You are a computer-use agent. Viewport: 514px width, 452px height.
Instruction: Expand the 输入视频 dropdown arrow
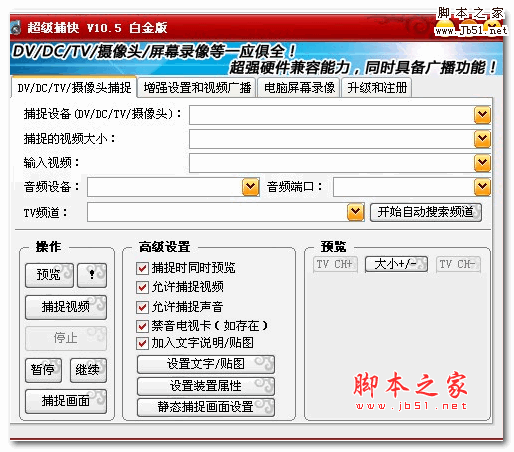[x=482, y=163]
